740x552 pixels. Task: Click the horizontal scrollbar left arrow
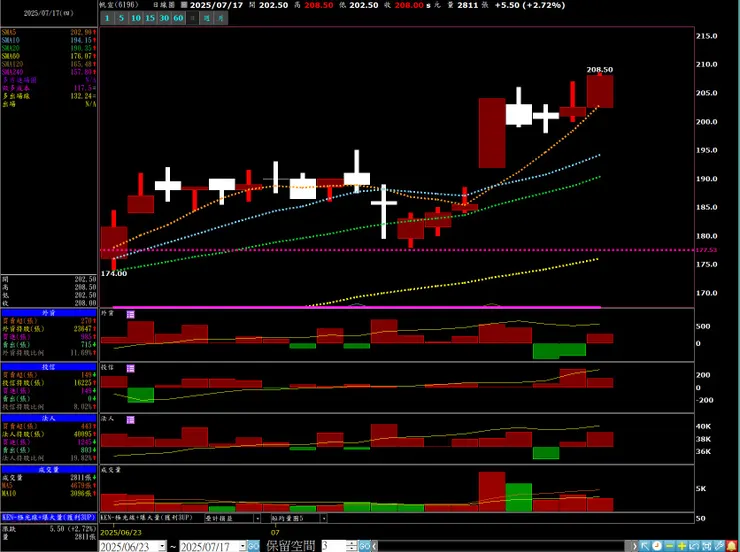click(x=374, y=546)
